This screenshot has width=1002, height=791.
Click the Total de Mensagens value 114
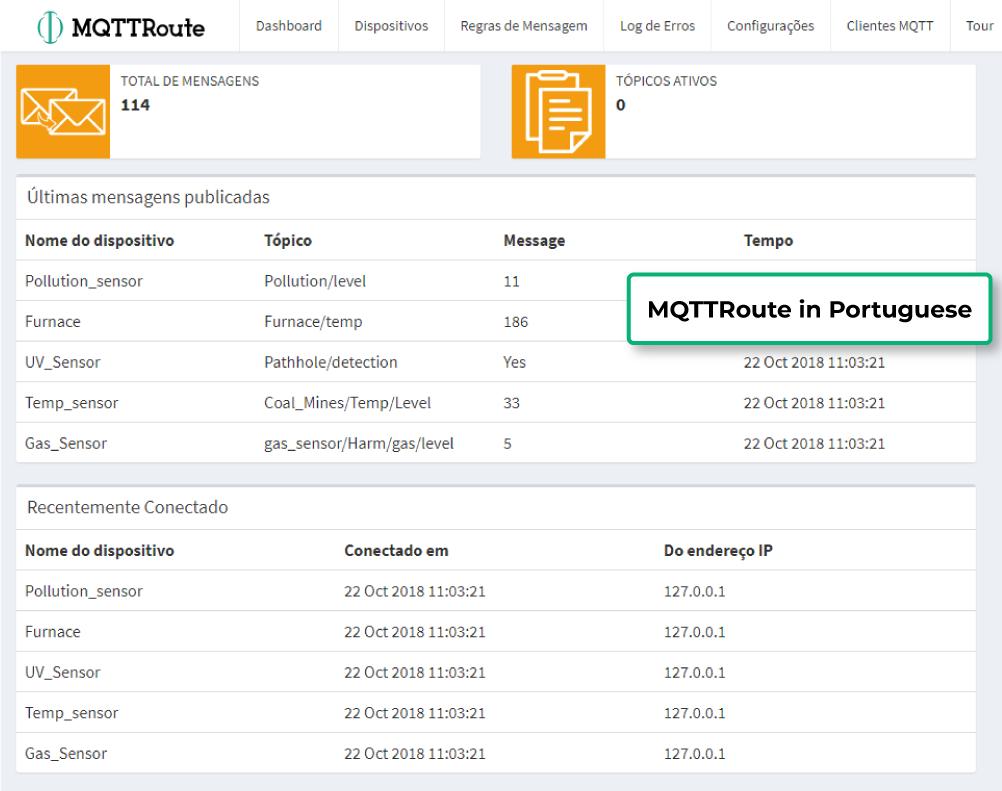135,105
